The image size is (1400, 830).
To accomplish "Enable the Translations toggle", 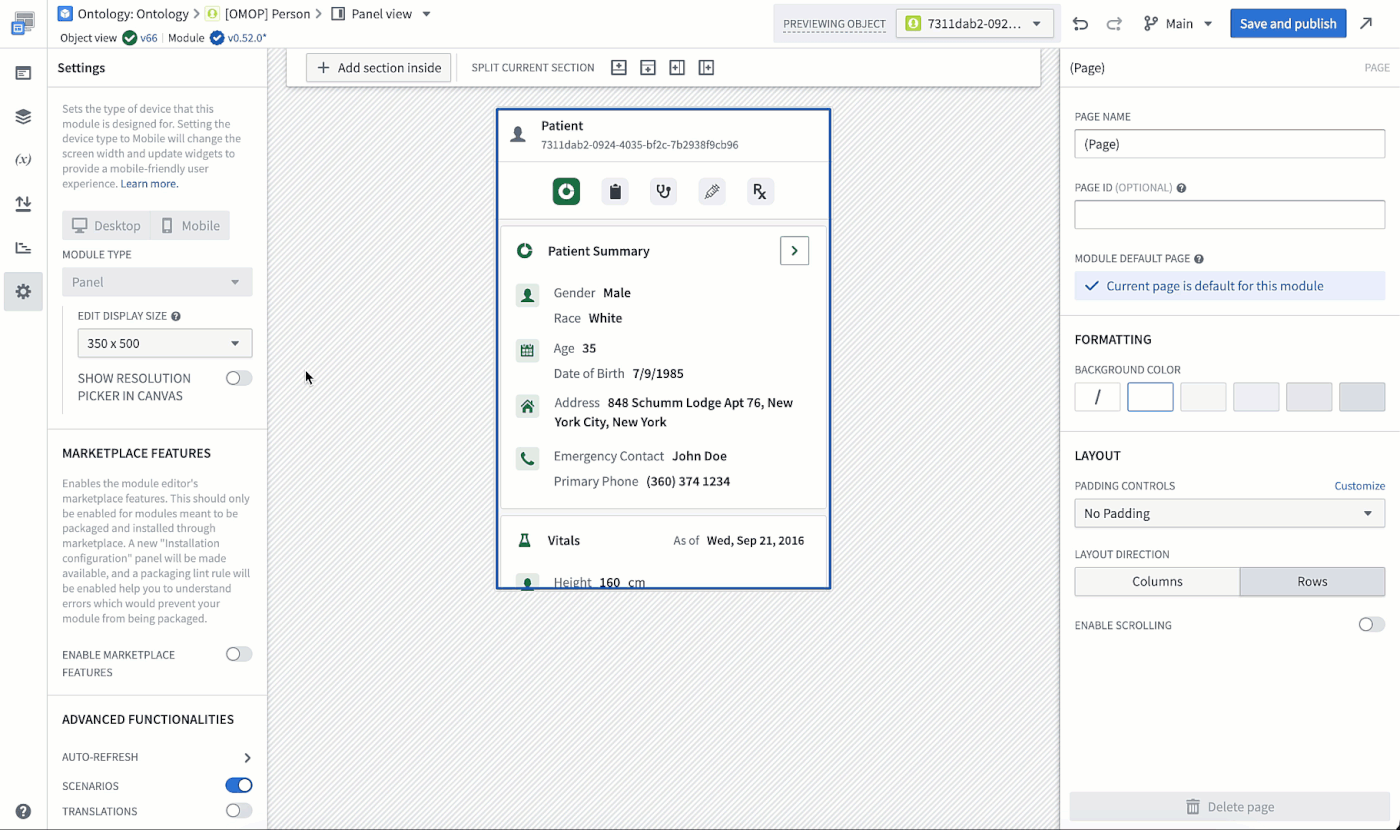I will point(239,811).
